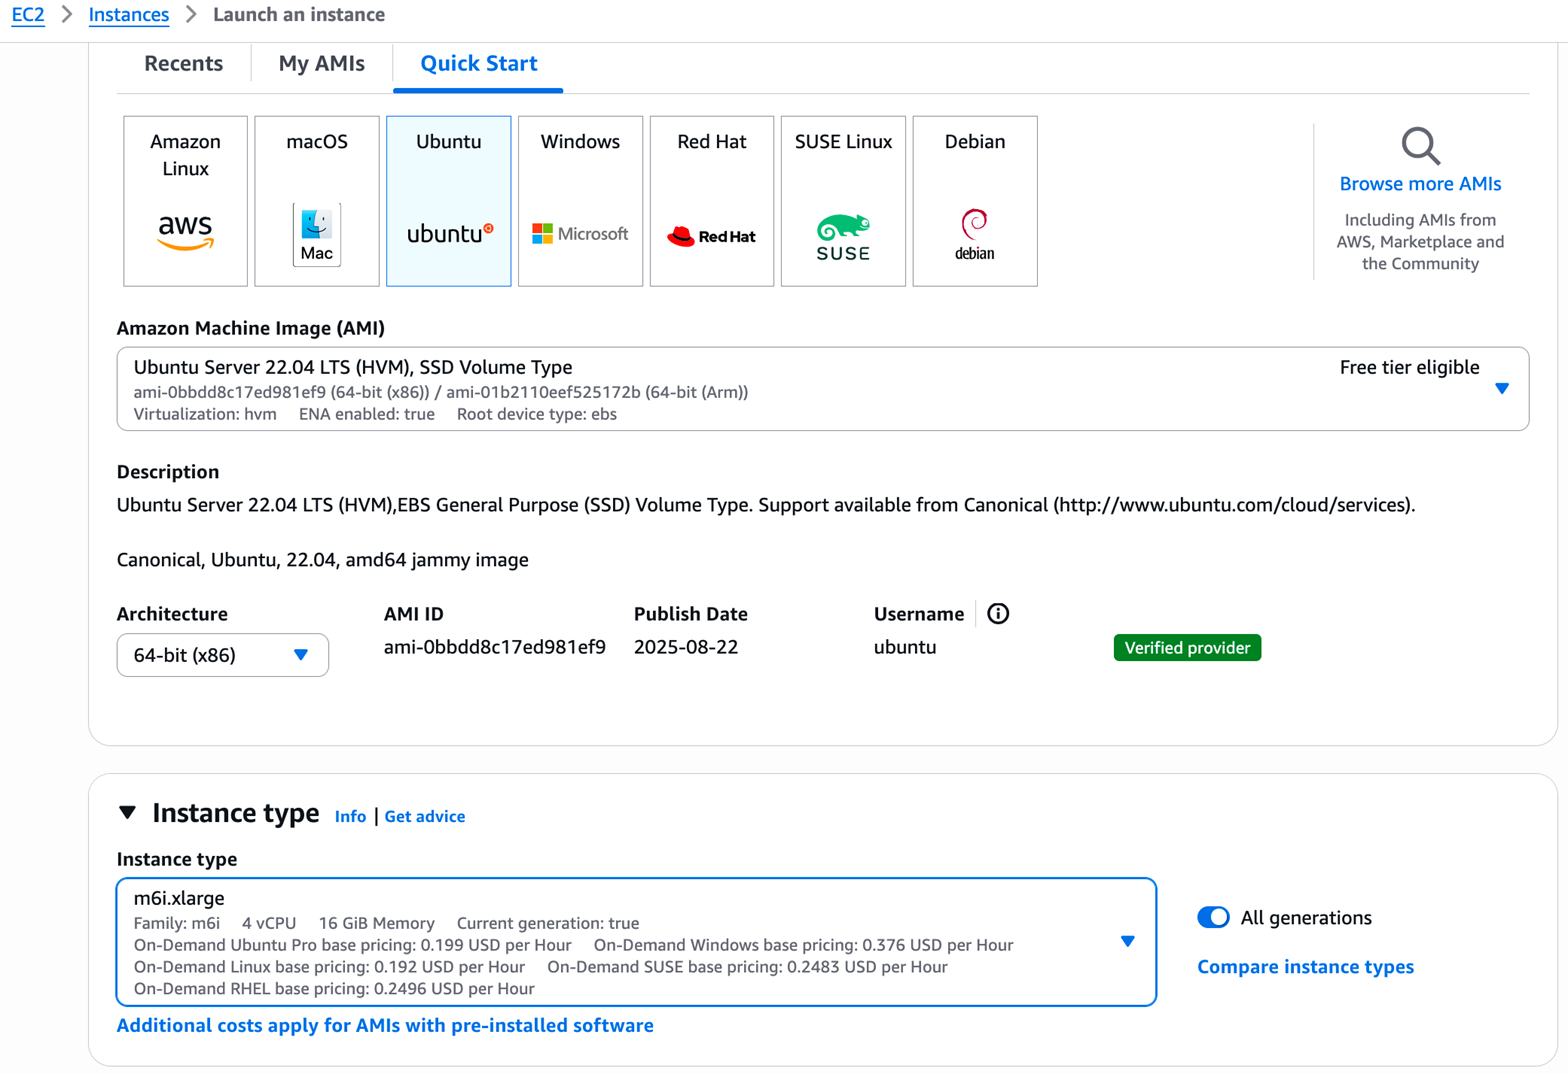
Task: Click the Browse more AMIs magnifier icon
Action: tap(1420, 146)
